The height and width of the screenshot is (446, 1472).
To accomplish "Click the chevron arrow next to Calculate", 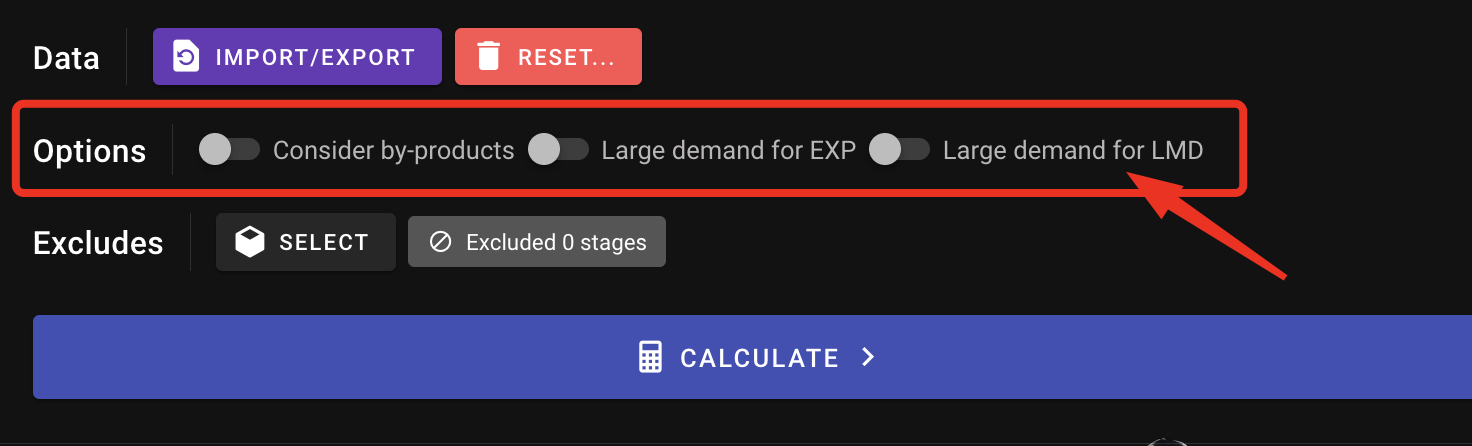I will [868, 358].
